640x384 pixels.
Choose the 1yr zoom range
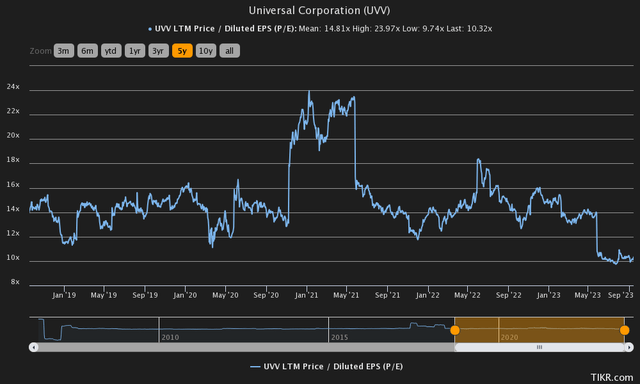135,51
